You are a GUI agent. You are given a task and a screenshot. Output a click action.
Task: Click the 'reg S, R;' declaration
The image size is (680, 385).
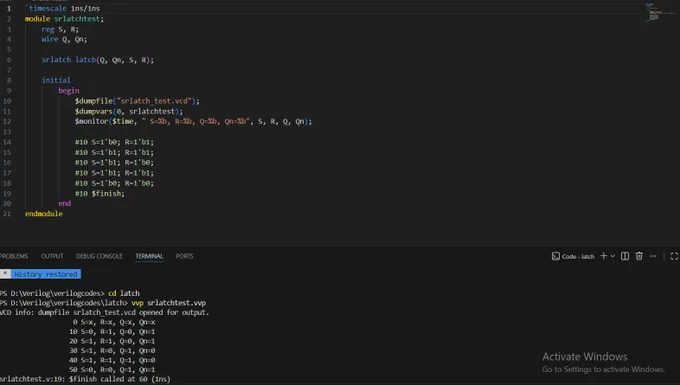point(60,29)
